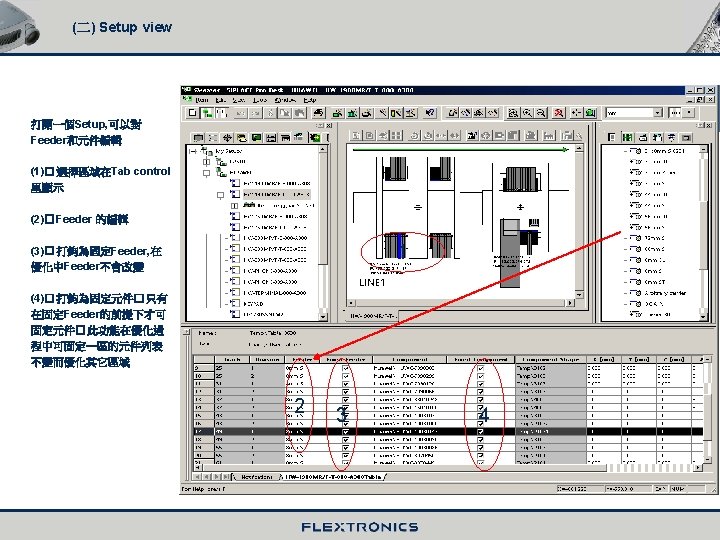
Task: Select the black highlighted table row's component cell
Action: (x=409, y=432)
